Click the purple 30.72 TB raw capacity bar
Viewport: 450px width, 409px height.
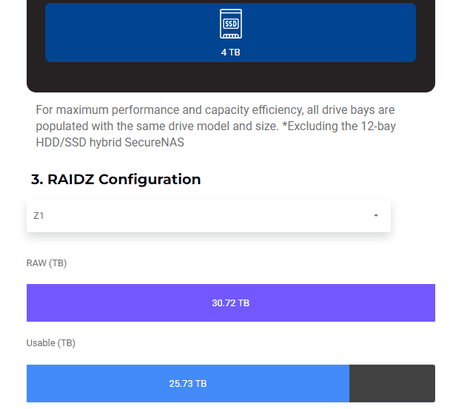pyautogui.click(x=231, y=303)
